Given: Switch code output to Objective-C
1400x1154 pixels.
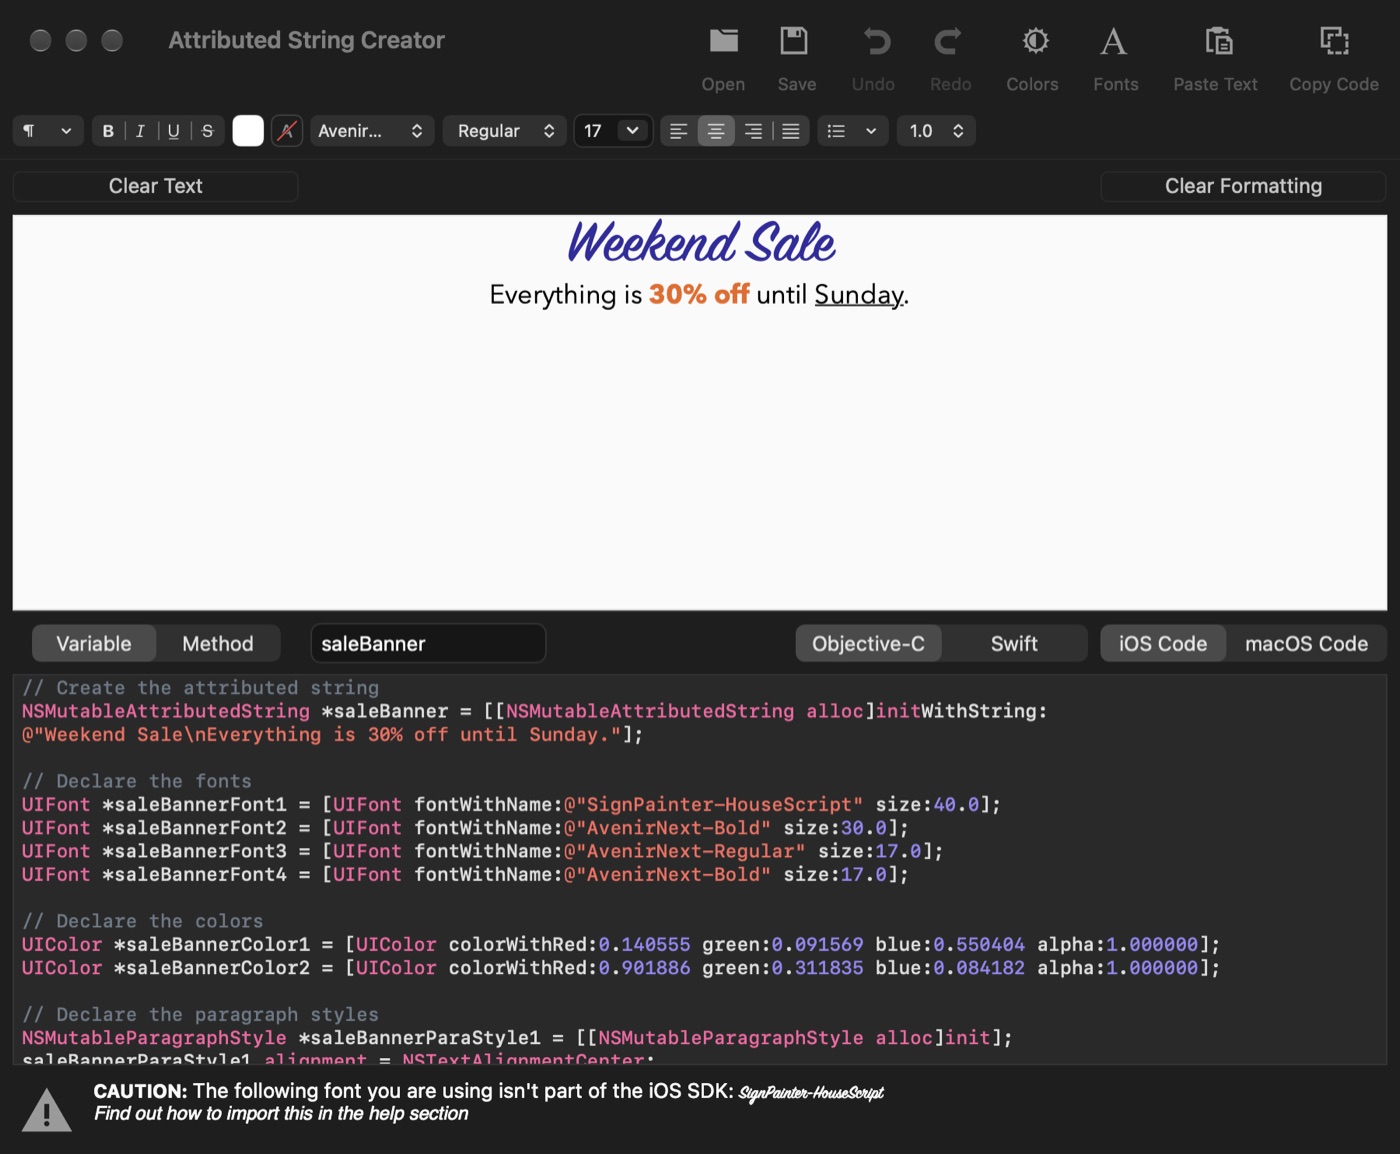Looking at the screenshot, I should point(868,644).
